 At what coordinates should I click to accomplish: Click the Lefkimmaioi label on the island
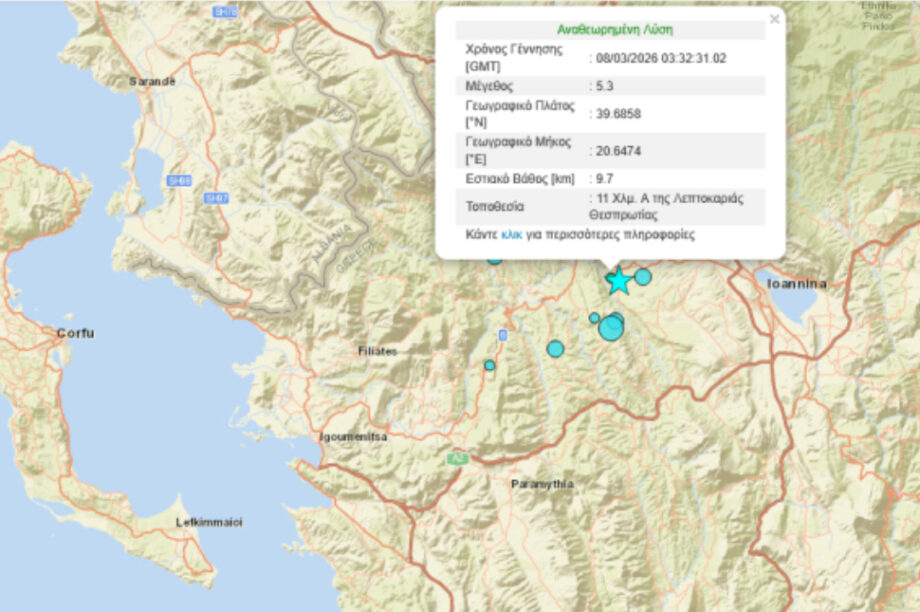click(209, 522)
